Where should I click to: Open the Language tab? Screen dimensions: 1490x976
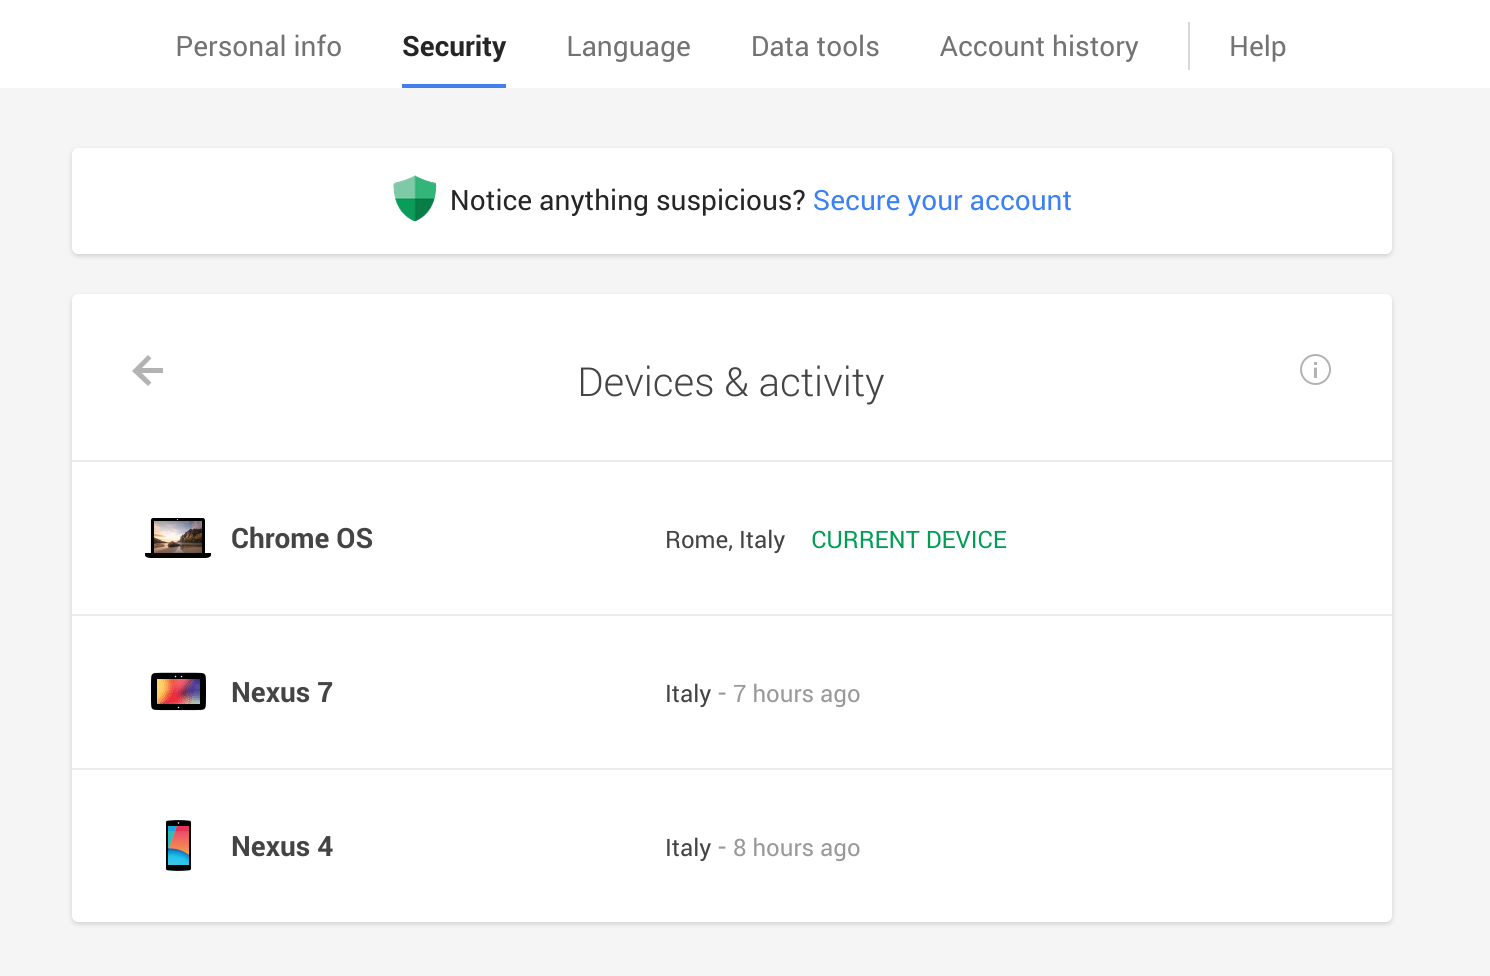pyautogui.click(x=628, y=46)
